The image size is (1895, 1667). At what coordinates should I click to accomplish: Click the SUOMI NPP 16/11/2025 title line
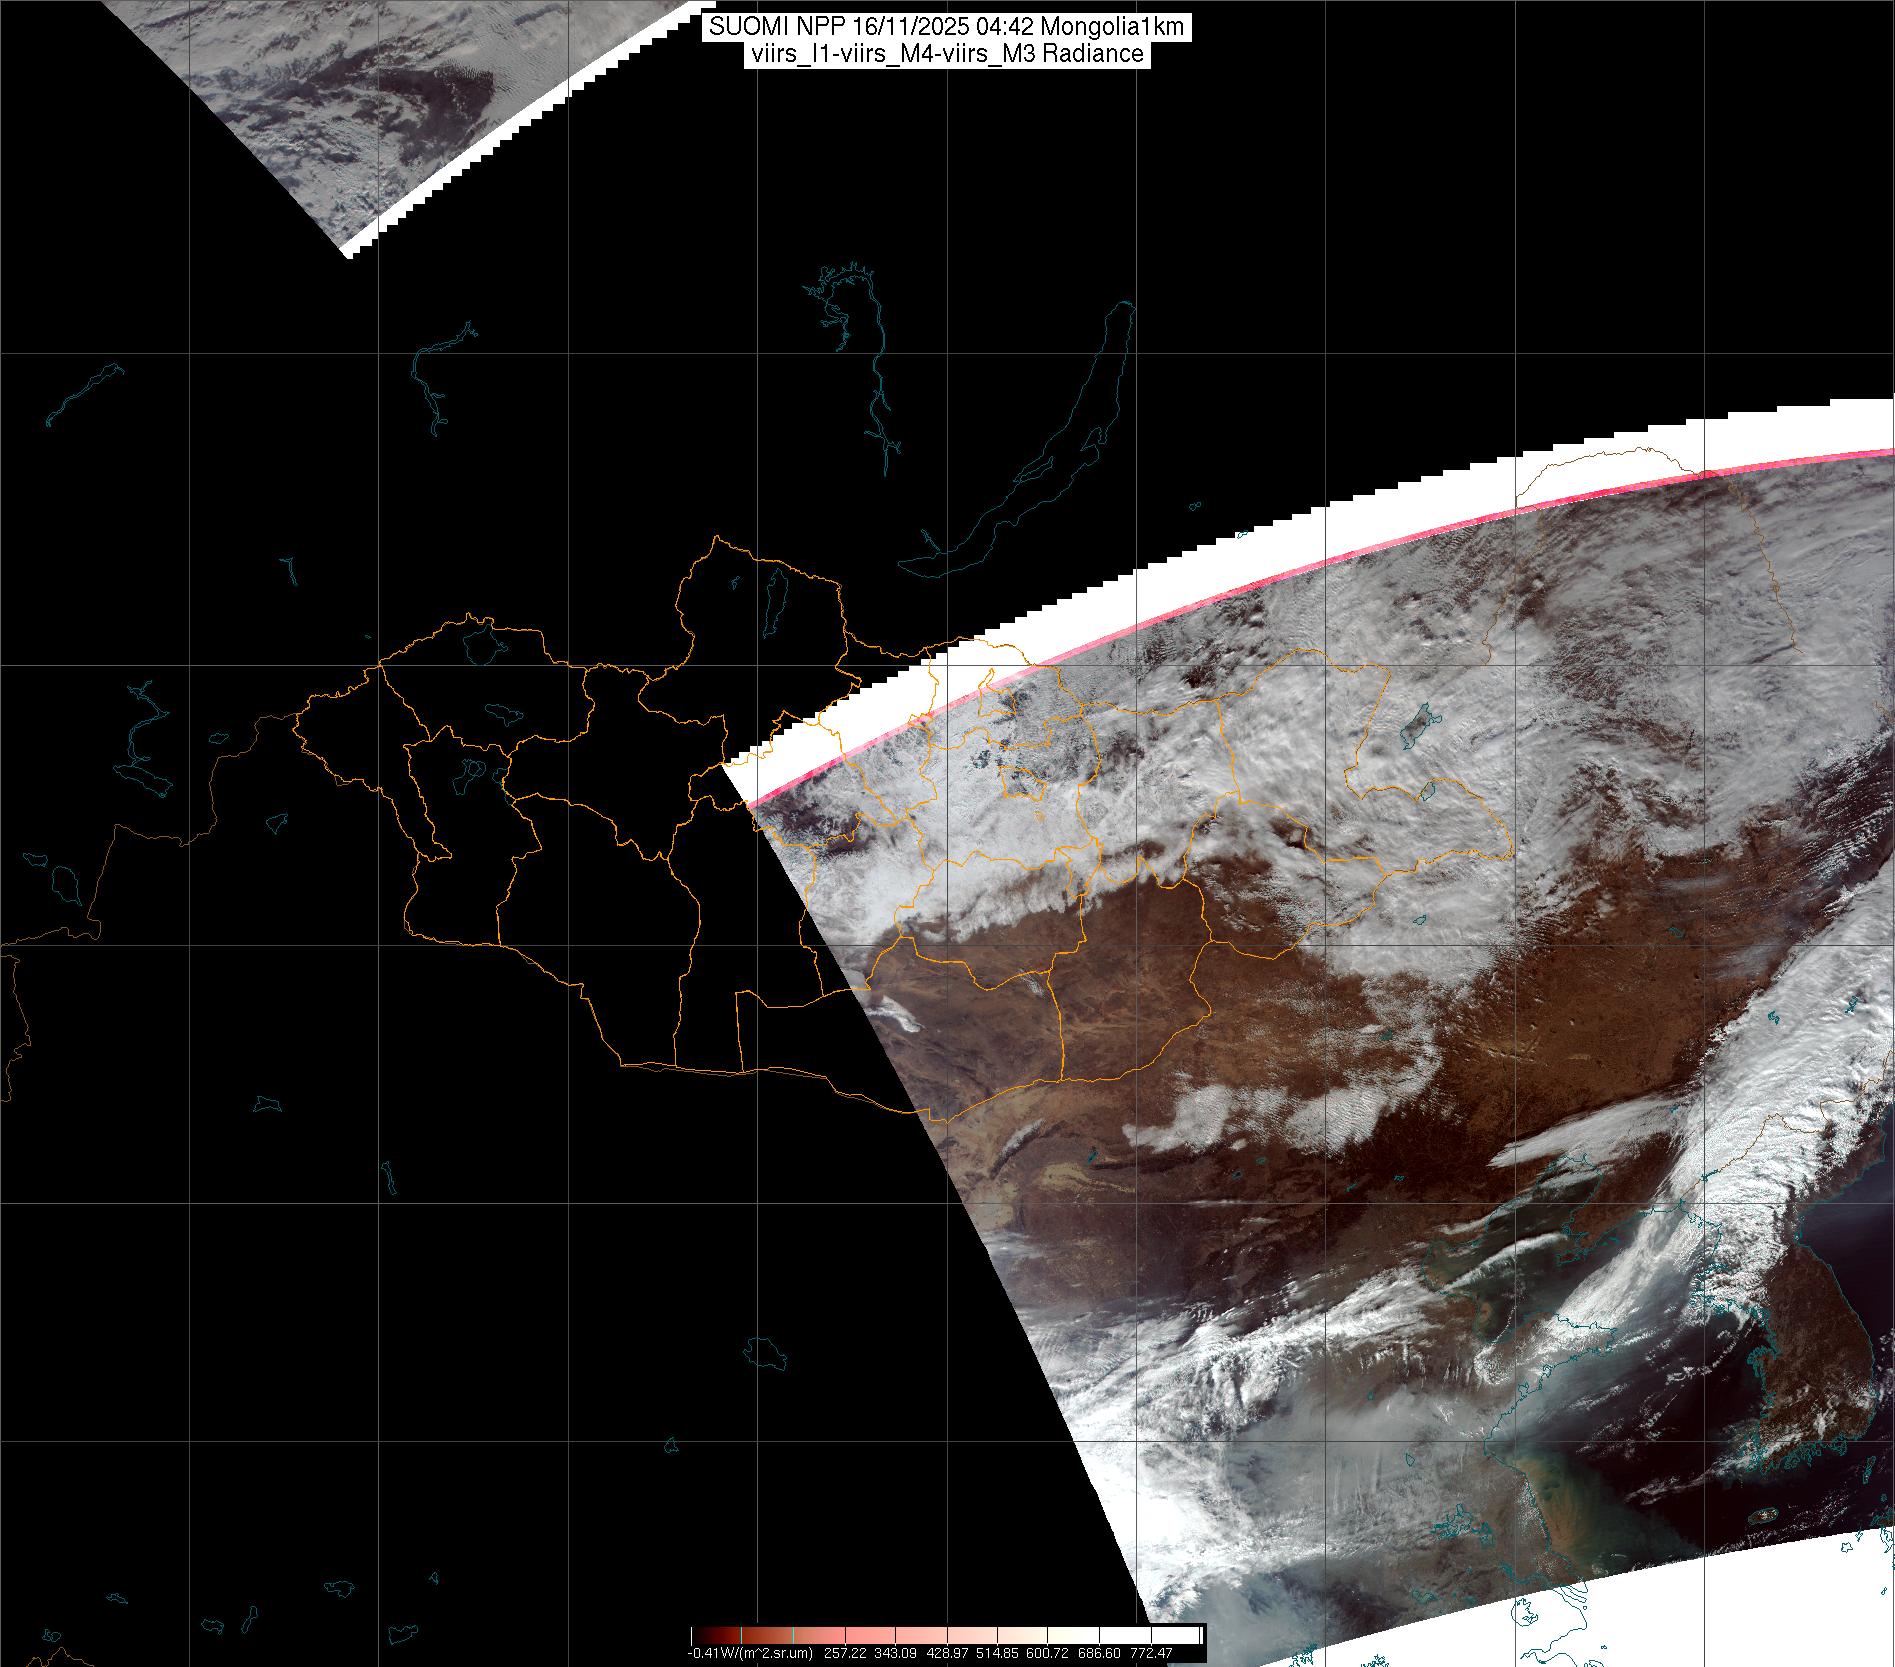947,27
